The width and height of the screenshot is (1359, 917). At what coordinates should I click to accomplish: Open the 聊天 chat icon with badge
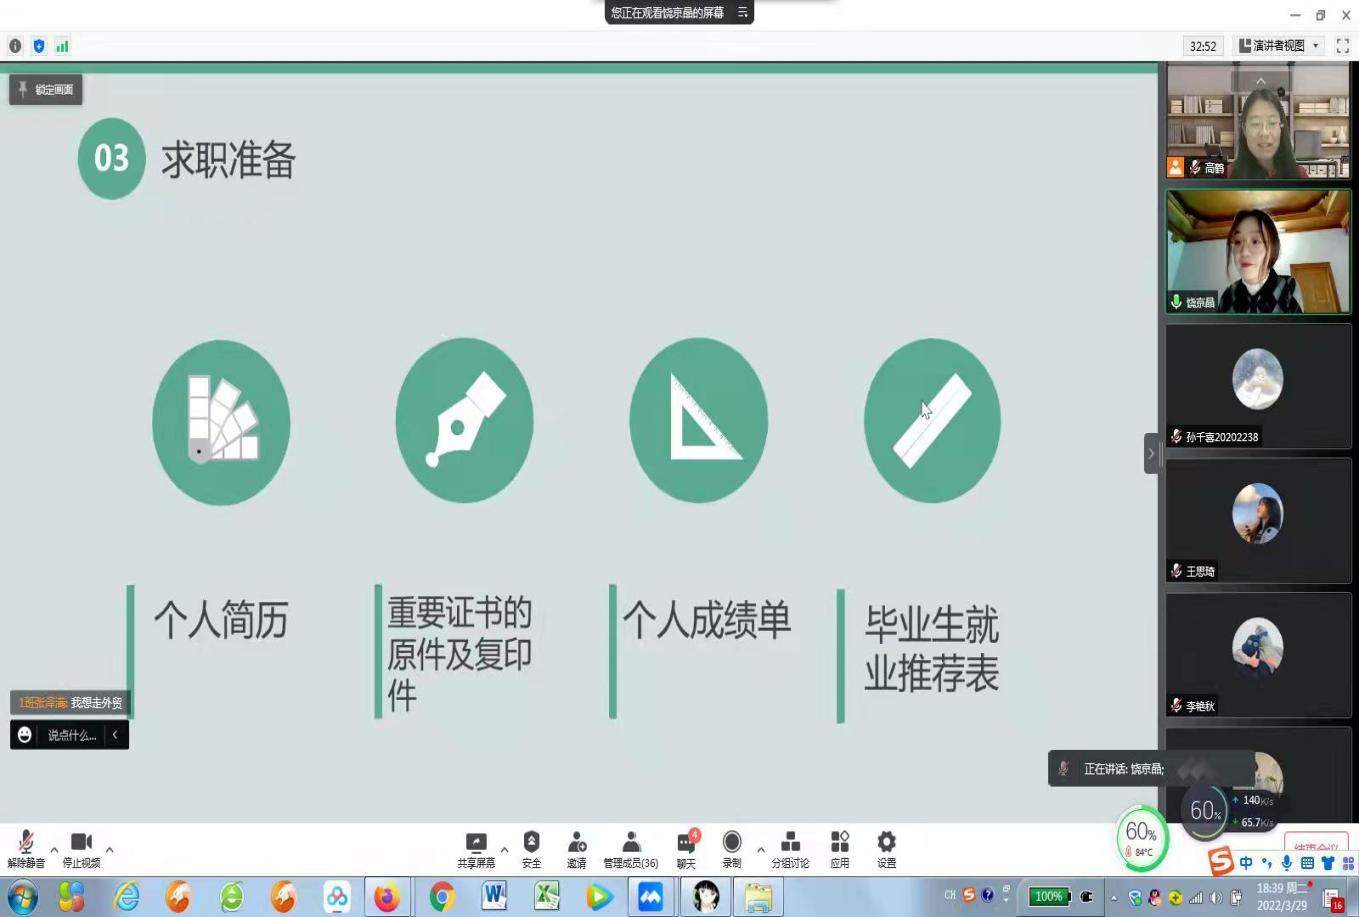[x=686, y=843]
